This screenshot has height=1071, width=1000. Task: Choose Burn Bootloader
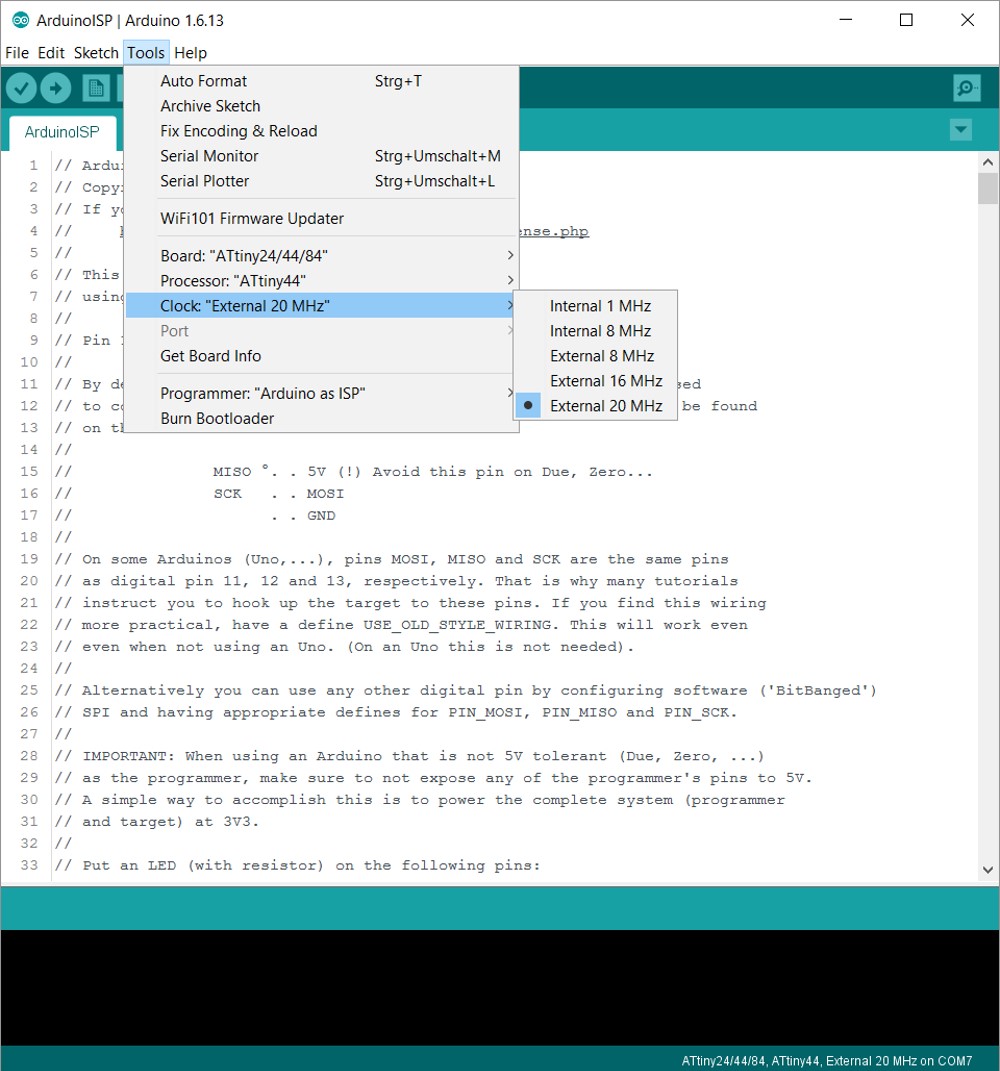coord(321,418)
